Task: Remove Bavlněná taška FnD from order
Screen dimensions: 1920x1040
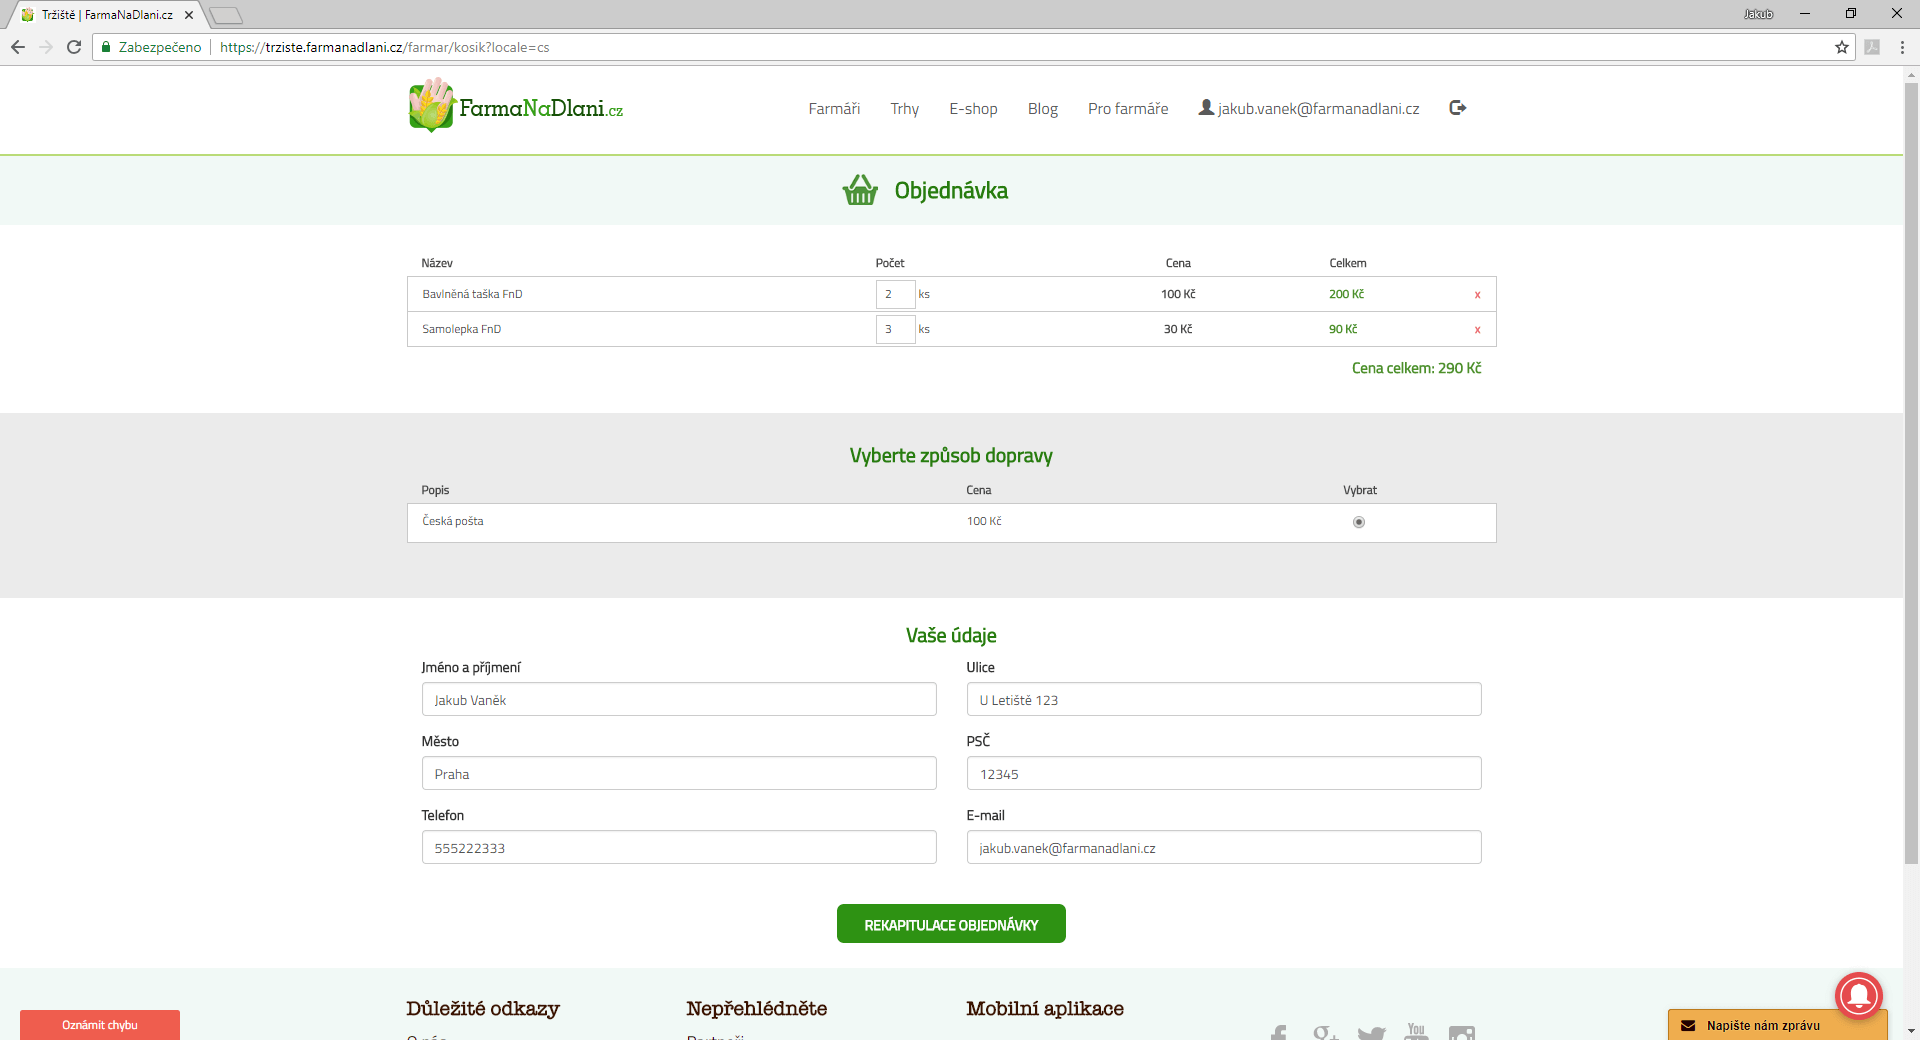Action: click(x=1477, y=295)
